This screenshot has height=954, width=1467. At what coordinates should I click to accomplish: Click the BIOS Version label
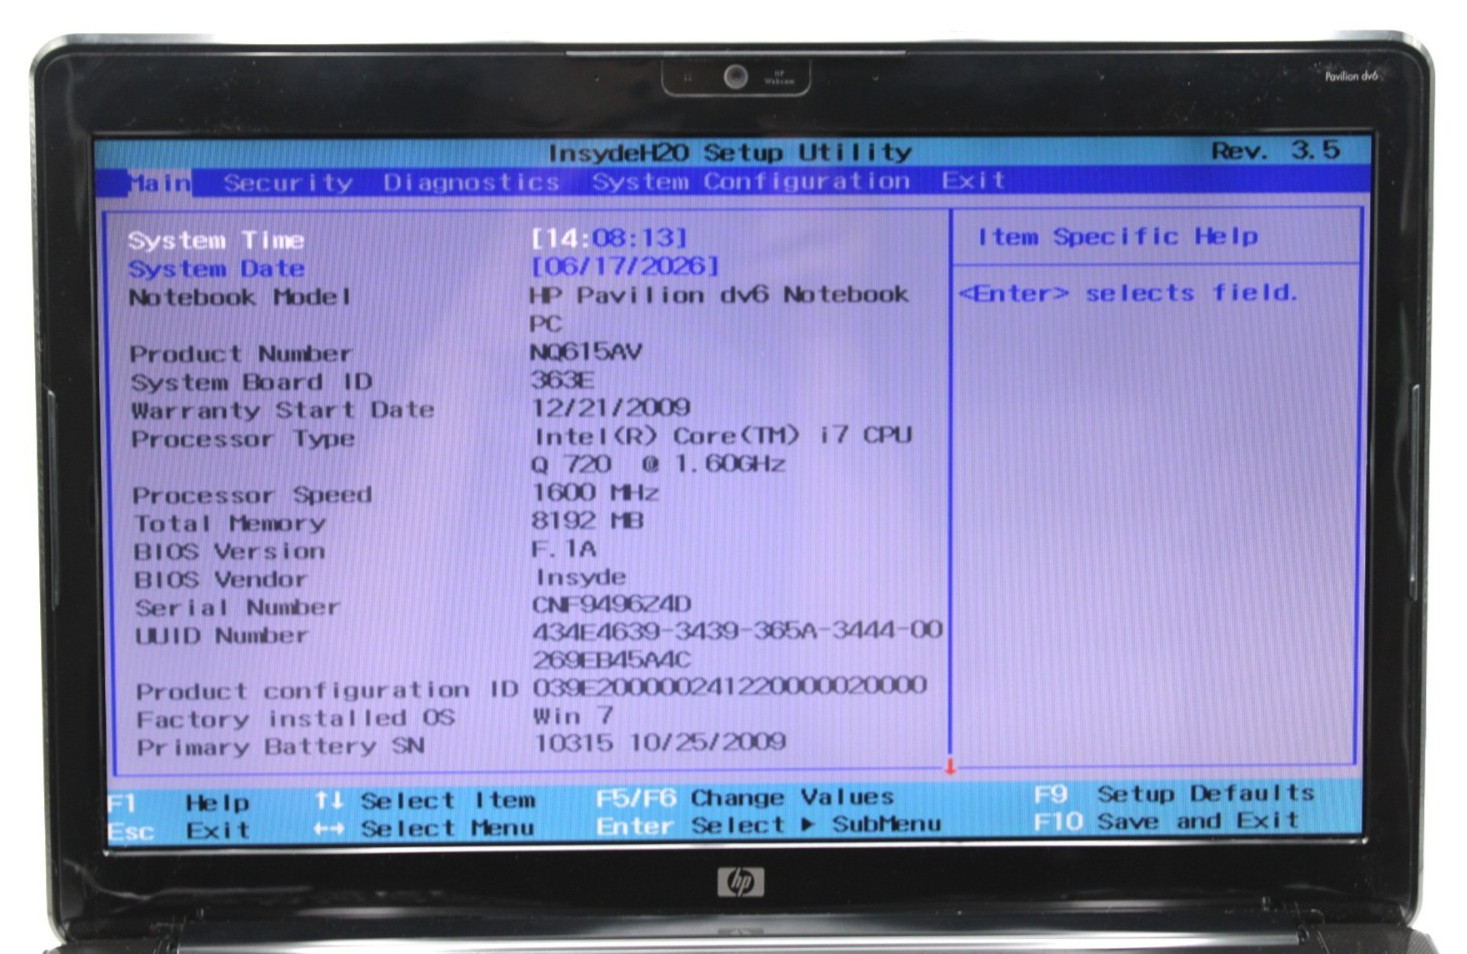[229, 551]
